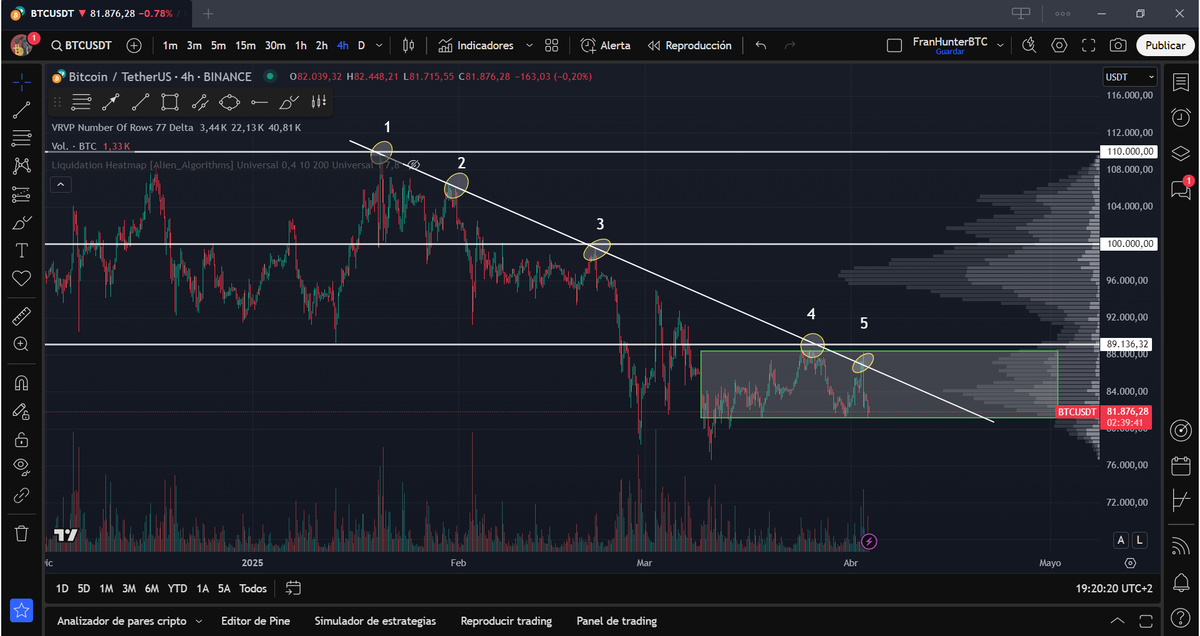Take a chart snapshot with camera

pyautogui.click(x=1118, y=45)
